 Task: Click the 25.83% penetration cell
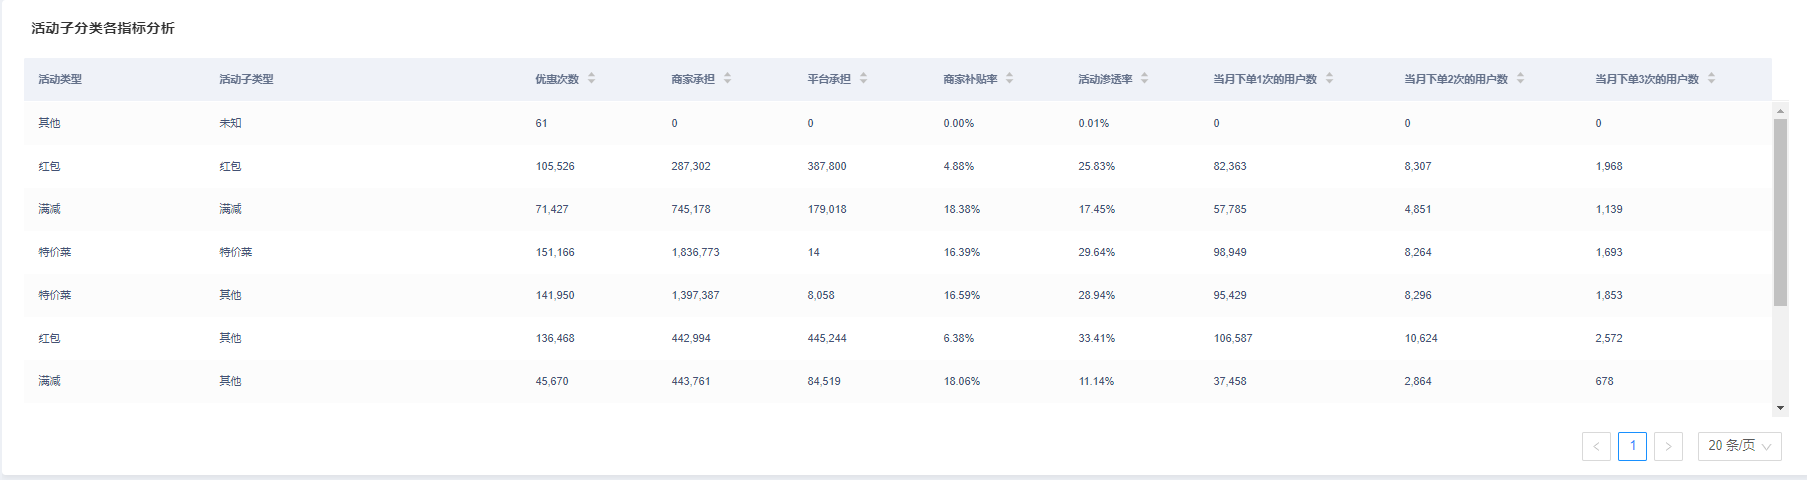1096,166
